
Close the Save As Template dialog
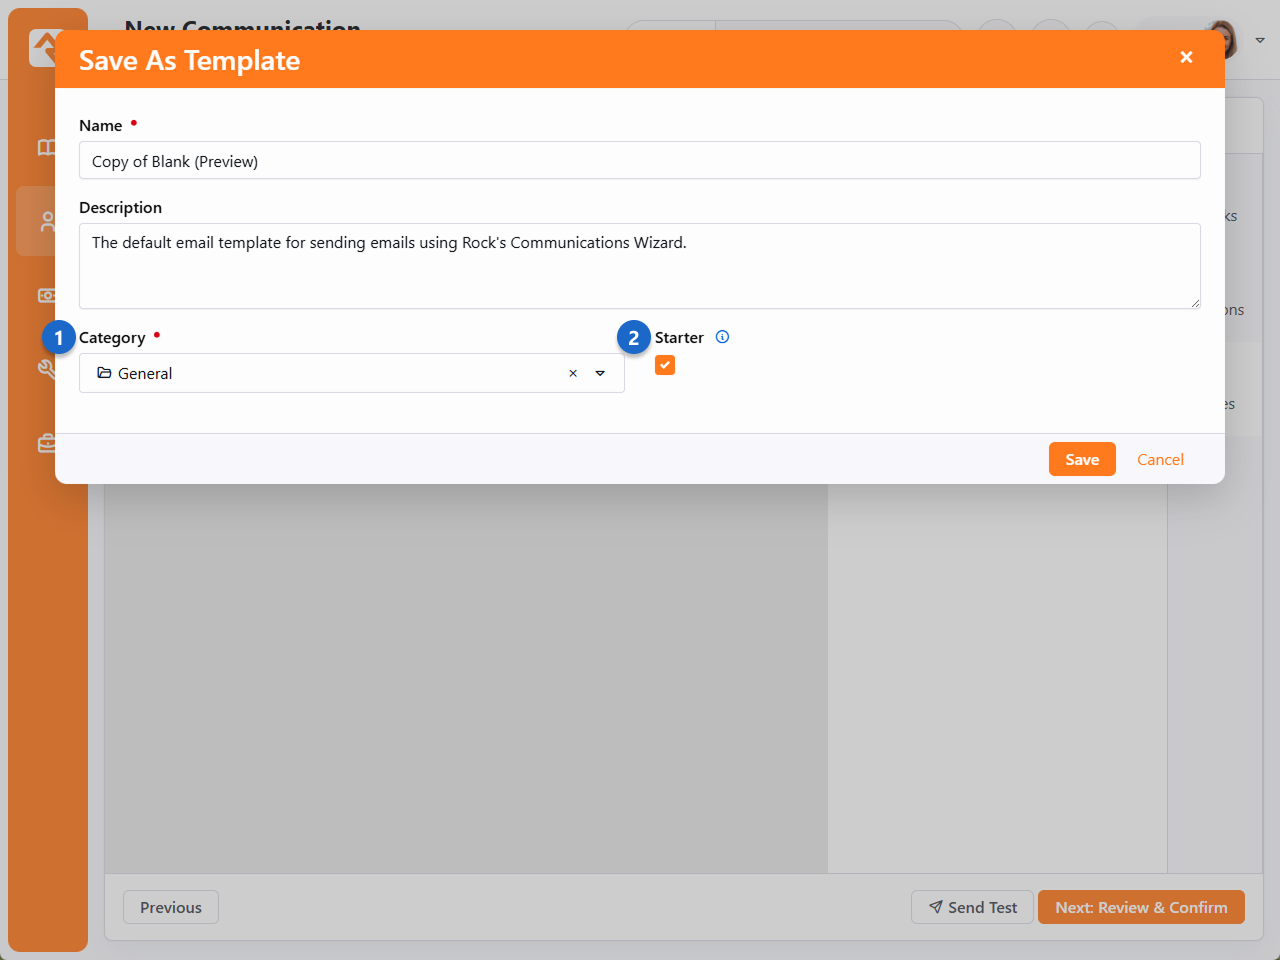(1186, 57)
